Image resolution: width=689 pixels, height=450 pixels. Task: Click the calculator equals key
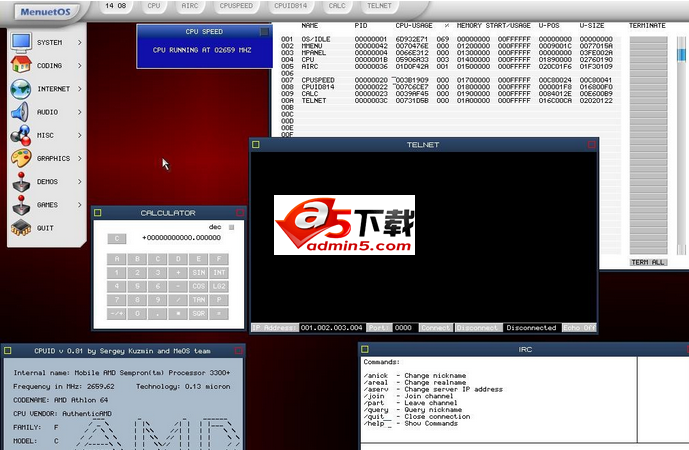coord(219,314)
